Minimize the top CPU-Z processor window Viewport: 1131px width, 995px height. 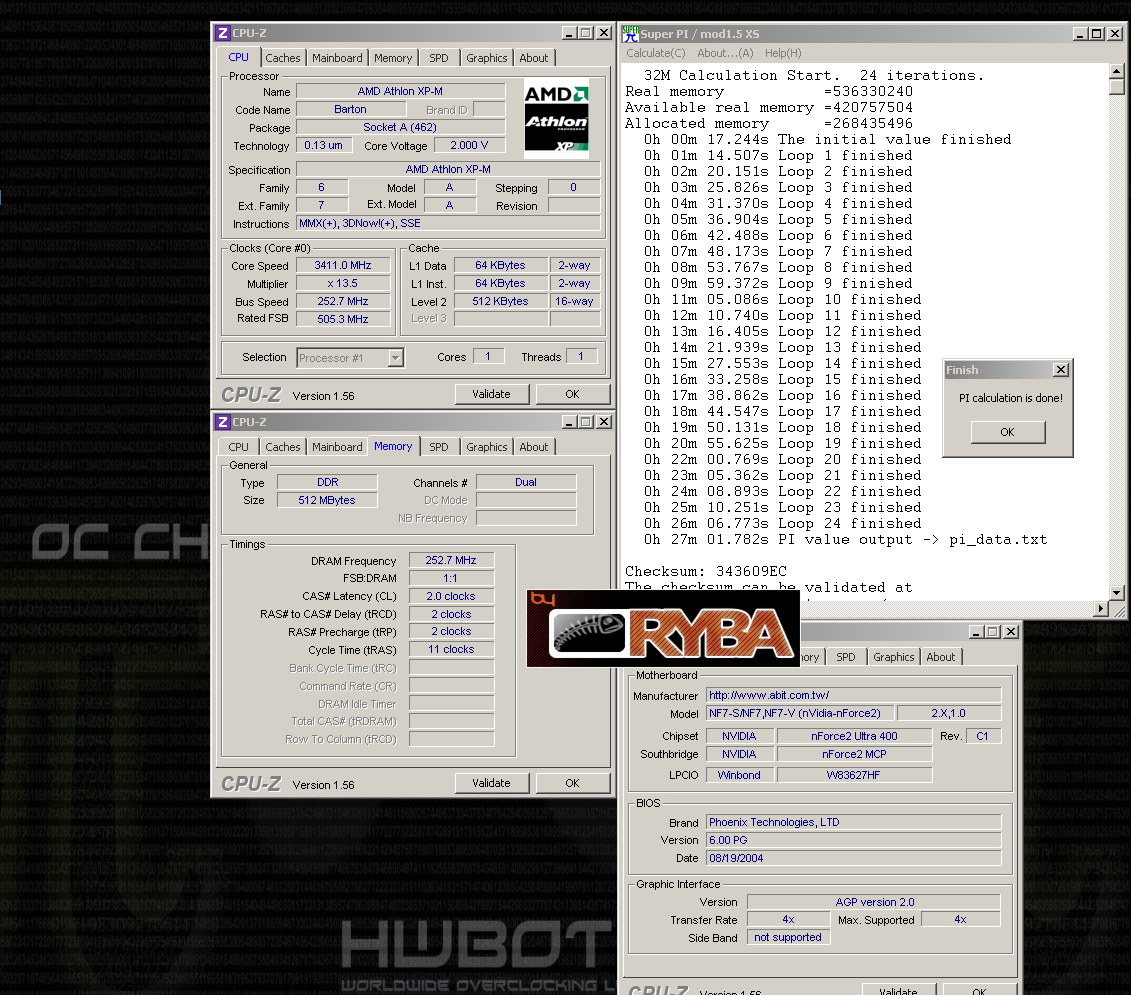click(x=568, y=33)
